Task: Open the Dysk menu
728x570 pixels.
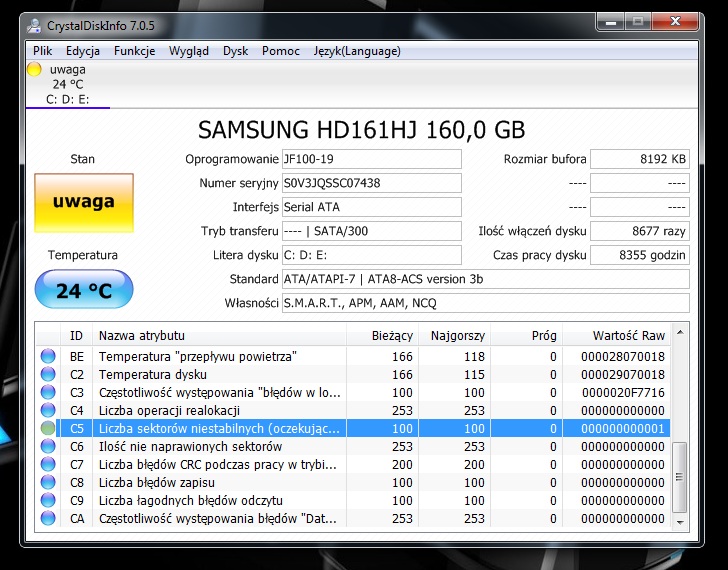Action: pos(235,51)
